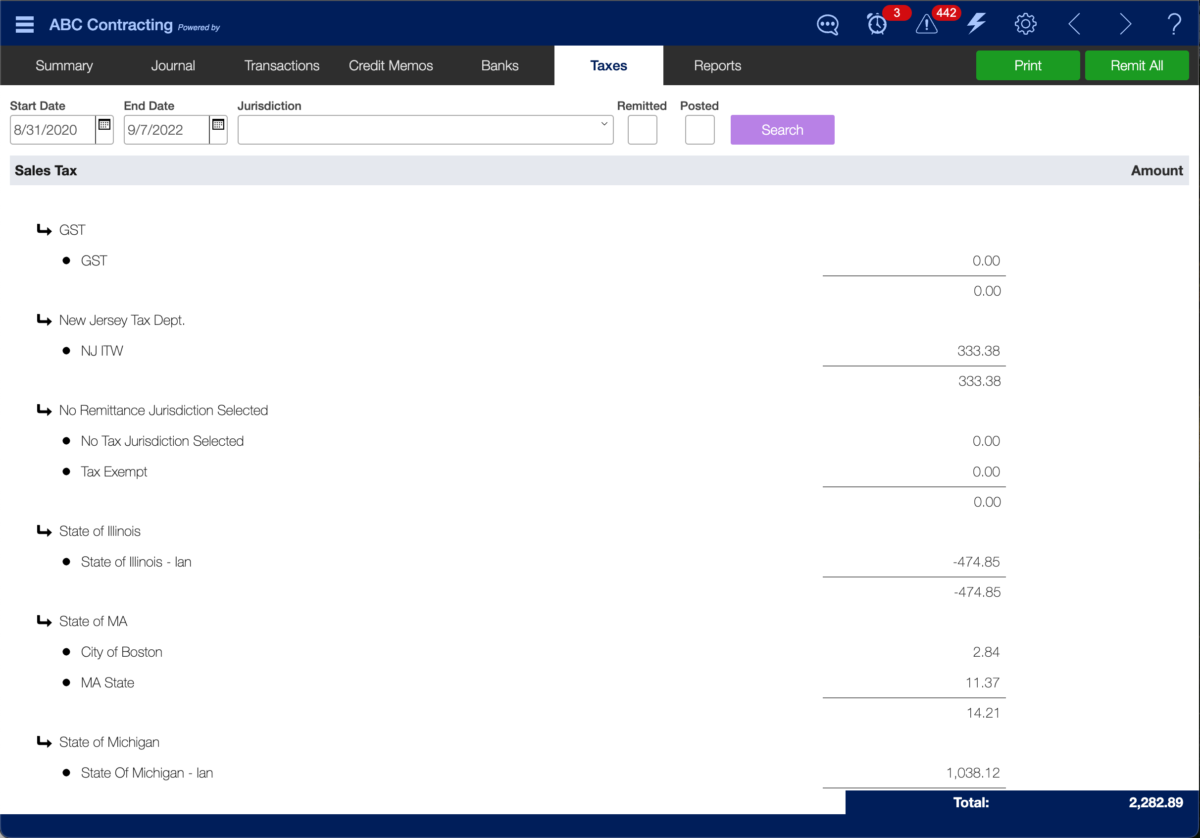Toggle the Posted checkbox
Screen dimensions: 1200x838
point(699,130)
